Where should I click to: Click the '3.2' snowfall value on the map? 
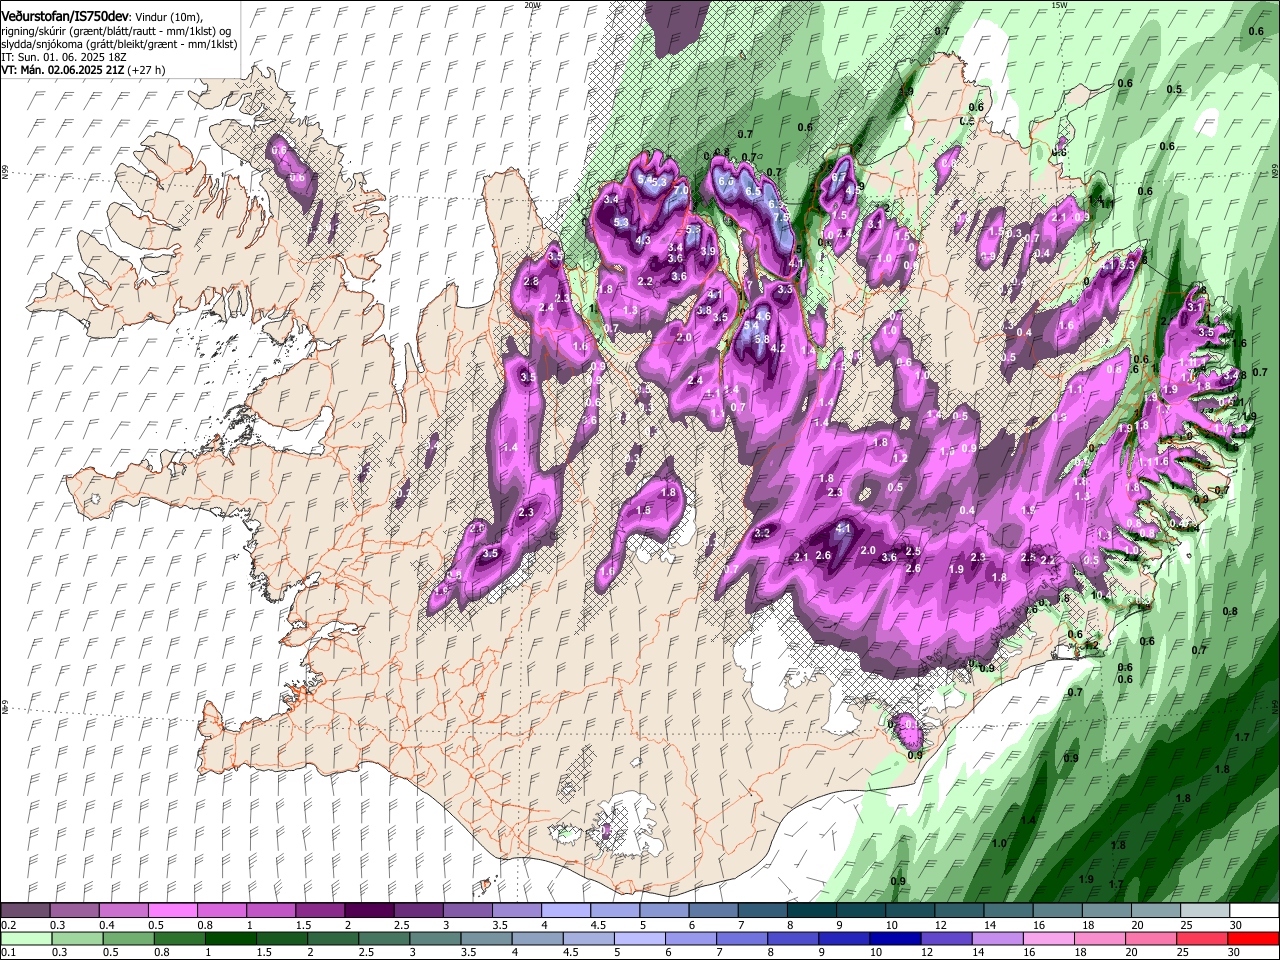click(762, 533)
